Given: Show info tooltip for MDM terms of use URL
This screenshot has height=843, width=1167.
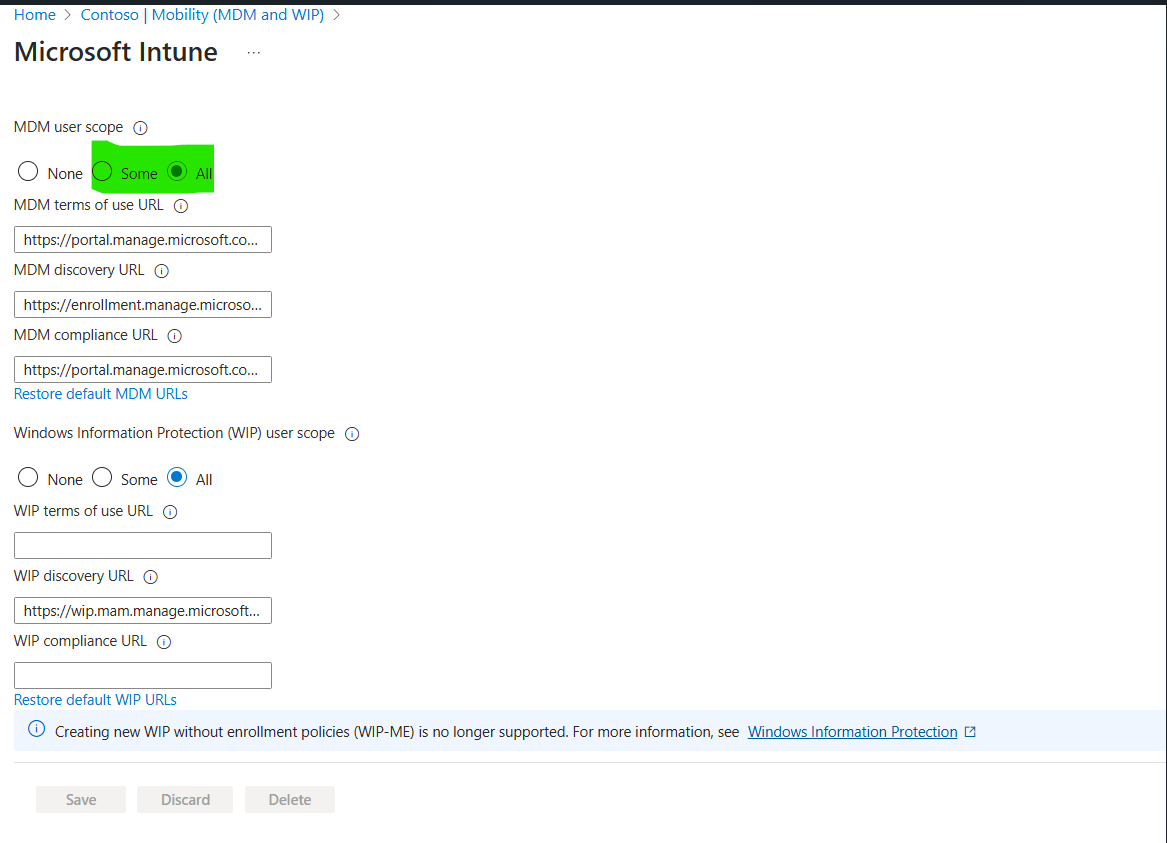Looking at the screenshot, I should 181,206.
